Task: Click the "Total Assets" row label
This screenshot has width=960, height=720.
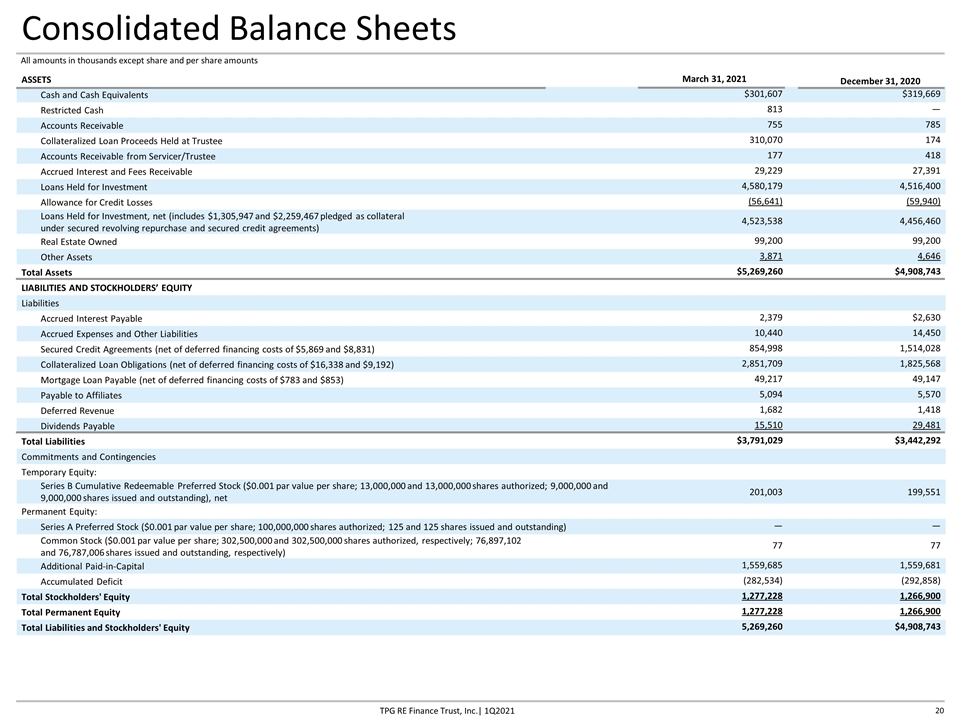Action: (47, 272)
